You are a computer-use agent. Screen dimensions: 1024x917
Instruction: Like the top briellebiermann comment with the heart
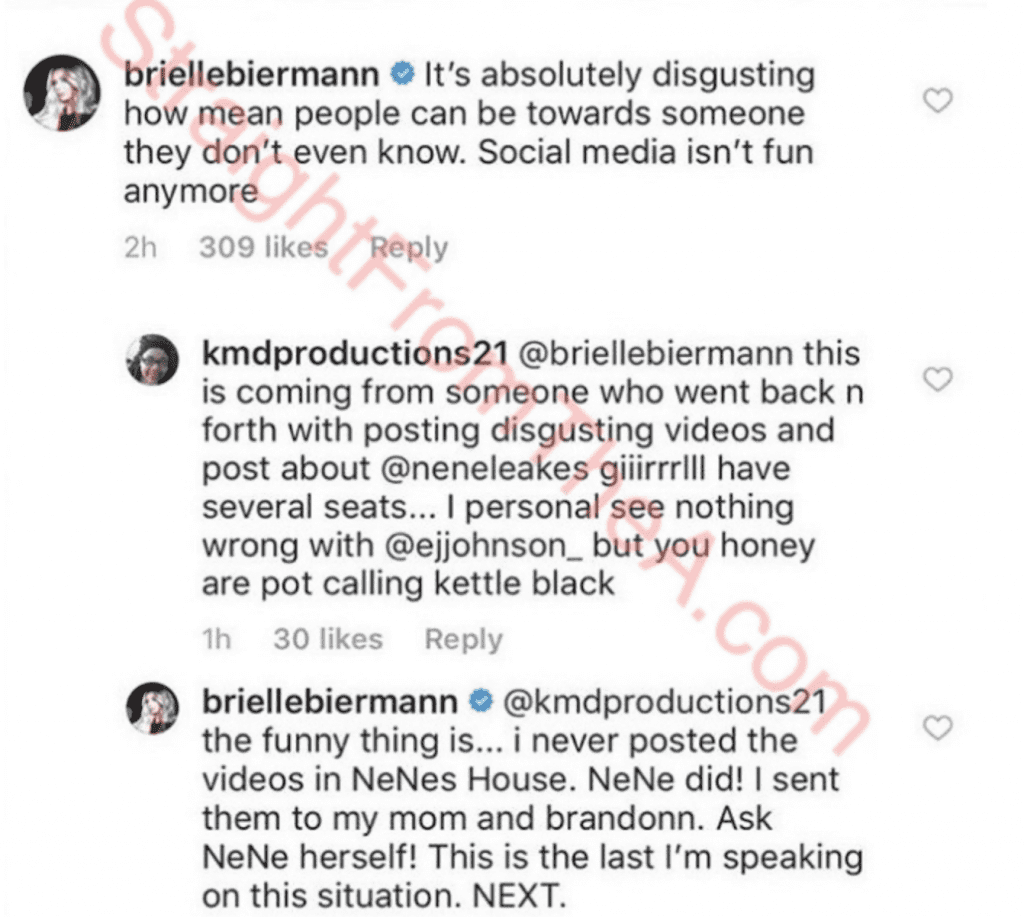pyautogui.click(x=937, y=100)
